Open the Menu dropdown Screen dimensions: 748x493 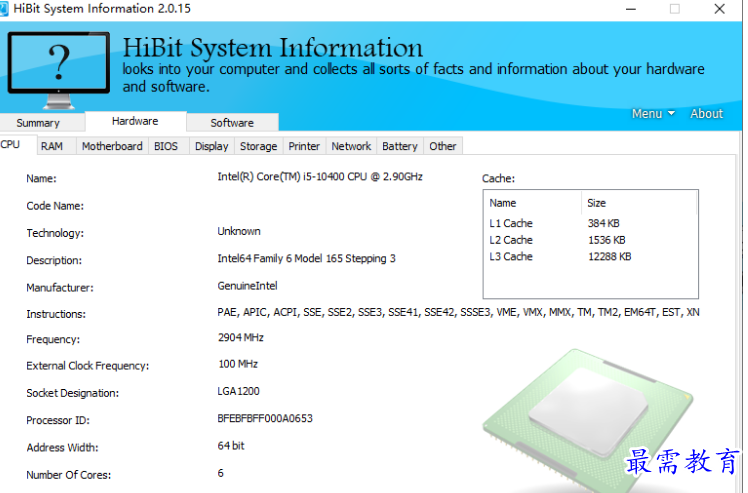pos(653,114)
